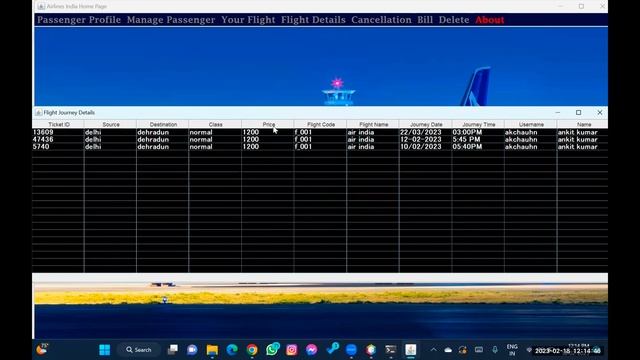Open the Cancellation menu
Viewport: 640px width, 360px height.
[x=381, y=20]
